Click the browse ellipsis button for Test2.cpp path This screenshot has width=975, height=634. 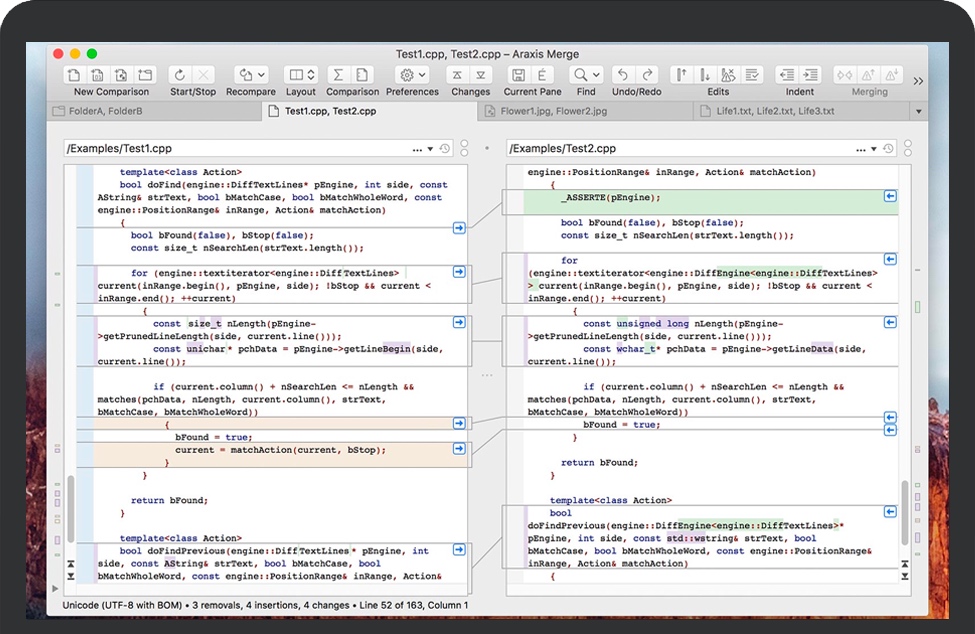pos(859,149)
